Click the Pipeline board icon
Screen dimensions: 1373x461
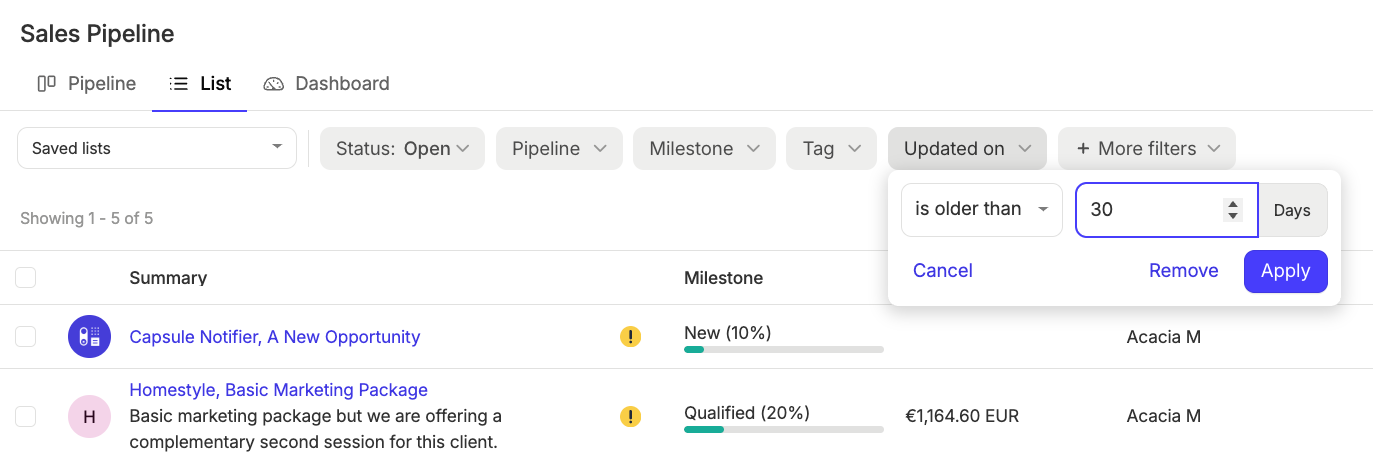pyautogui.click(x=46, y=84)
